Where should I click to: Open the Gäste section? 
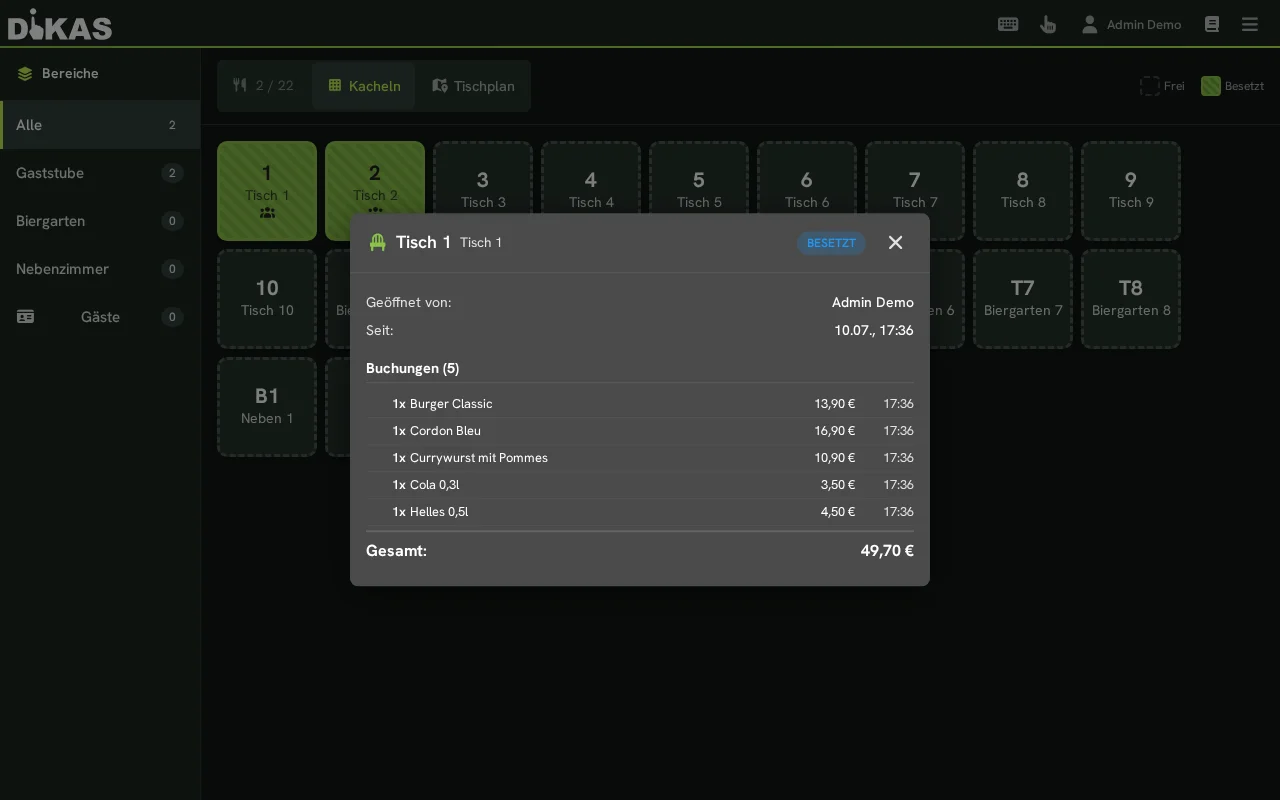100,317
